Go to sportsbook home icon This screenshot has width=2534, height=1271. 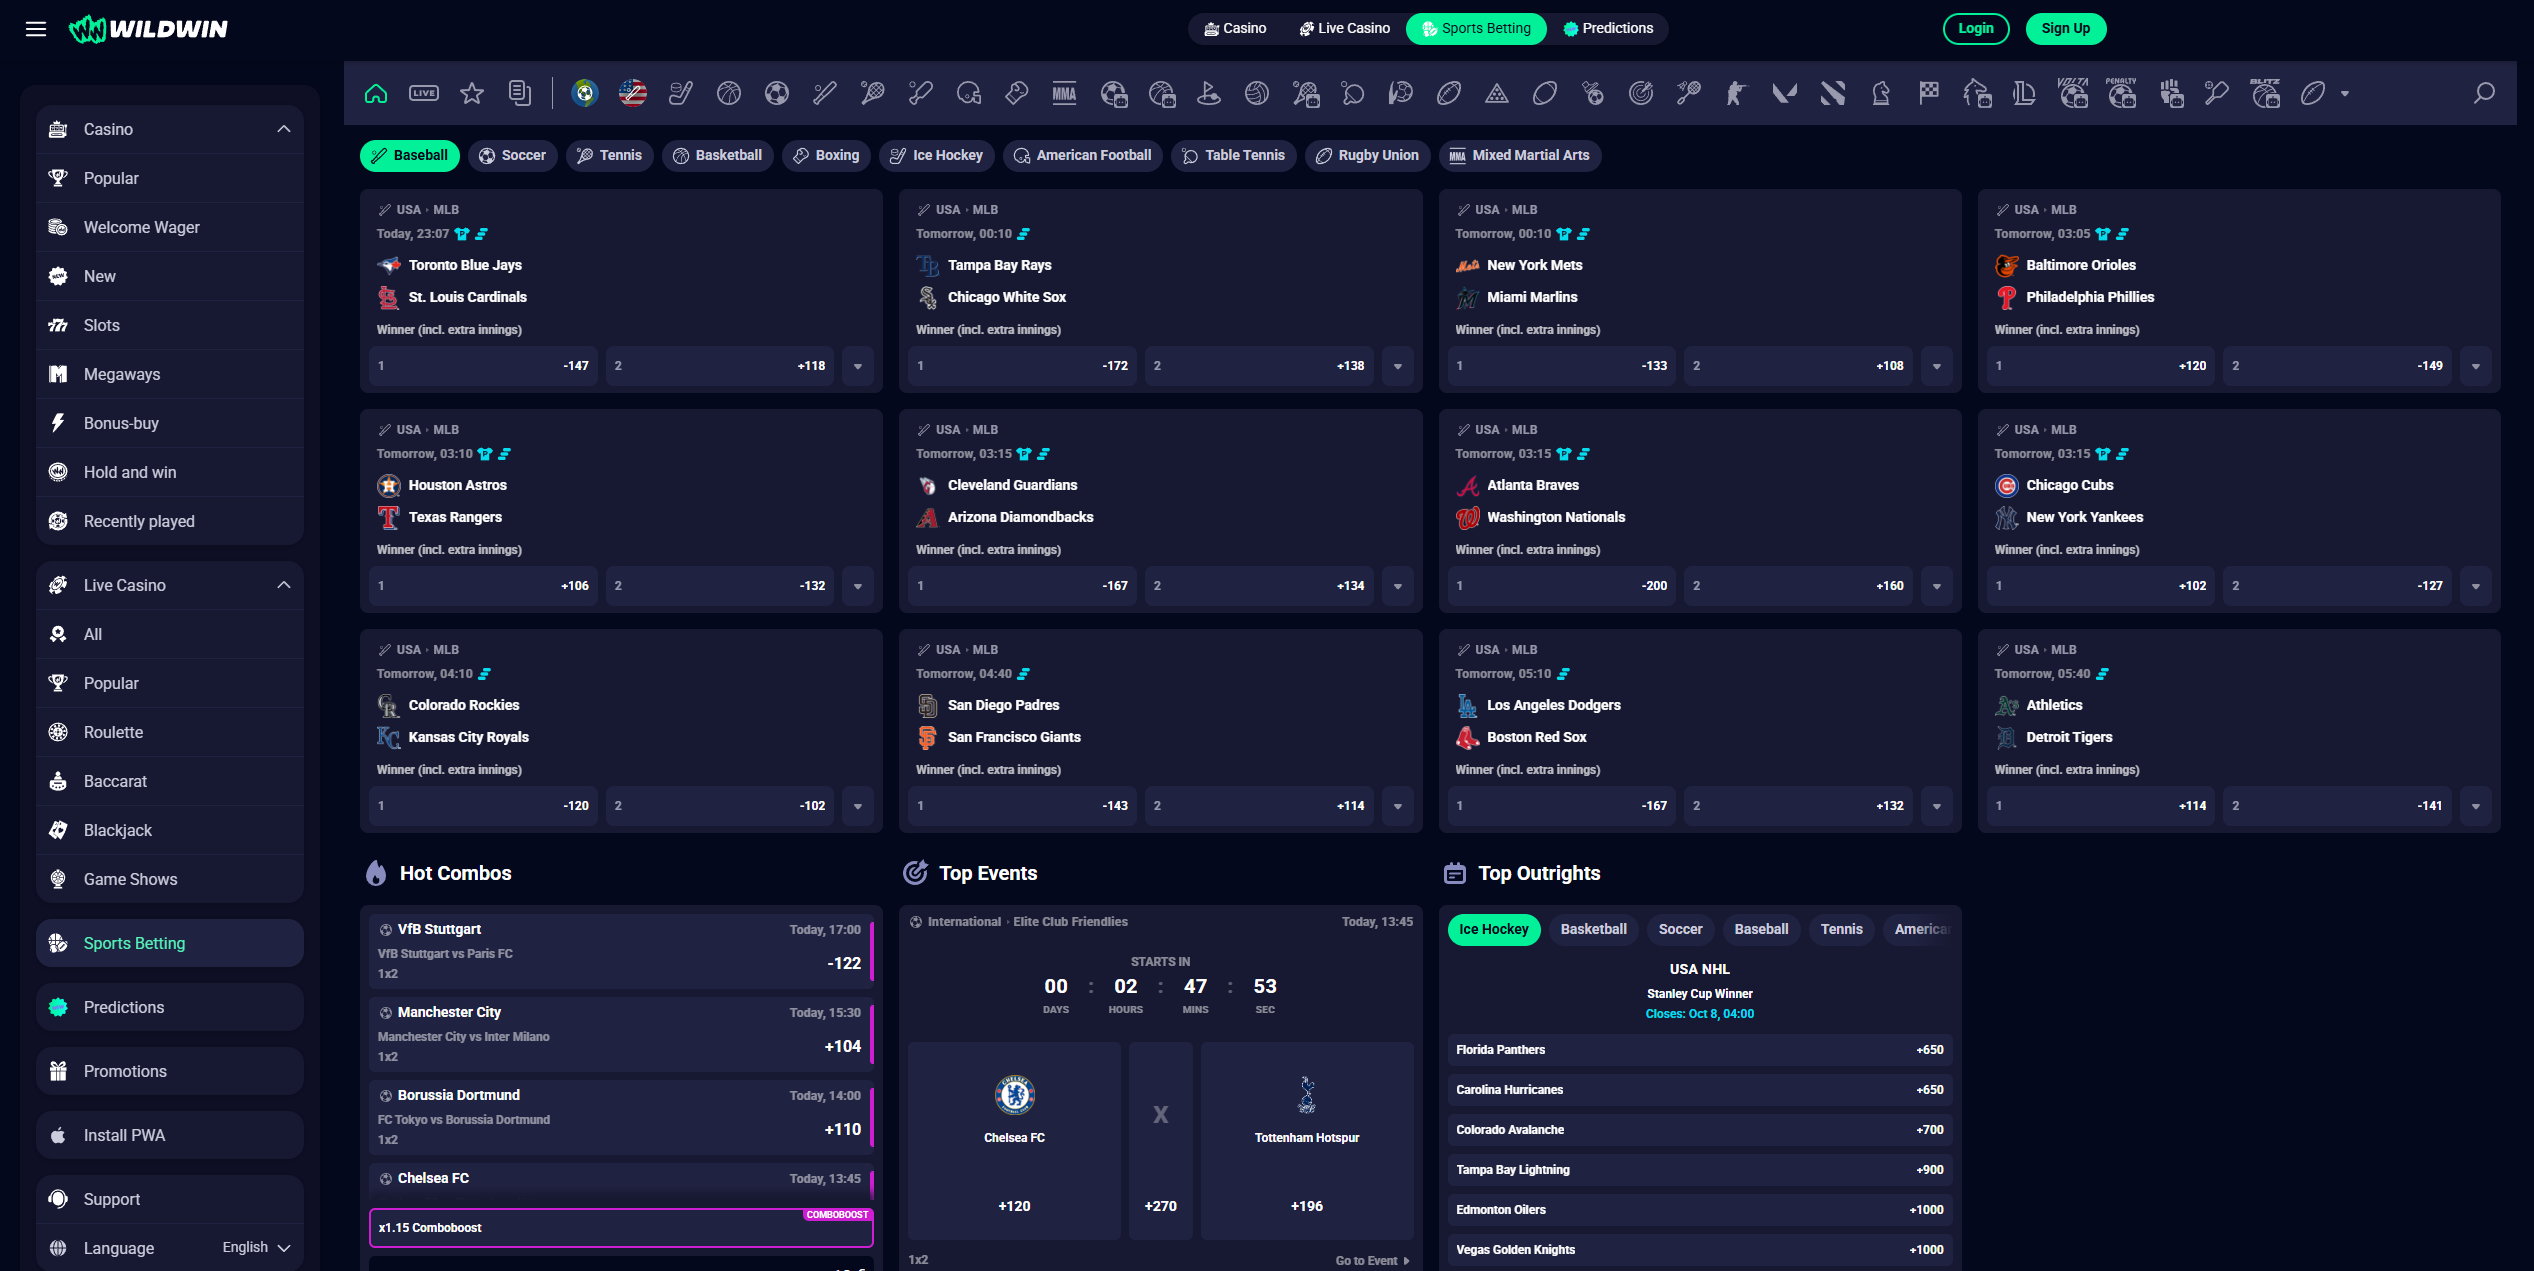pyautogui.click(x=376, y=94)
